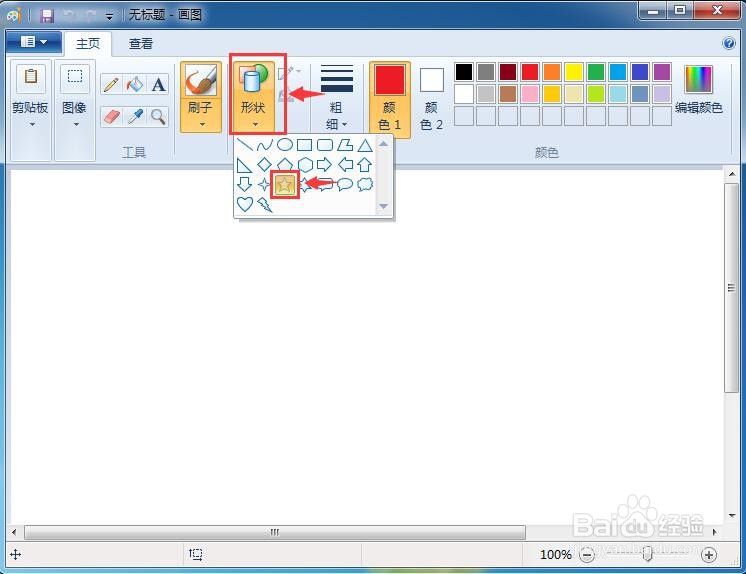Image resolution: width=746 pixels, height=574 pixels.
Task: Pick the straight line shape
Action: tap(245, 145)
